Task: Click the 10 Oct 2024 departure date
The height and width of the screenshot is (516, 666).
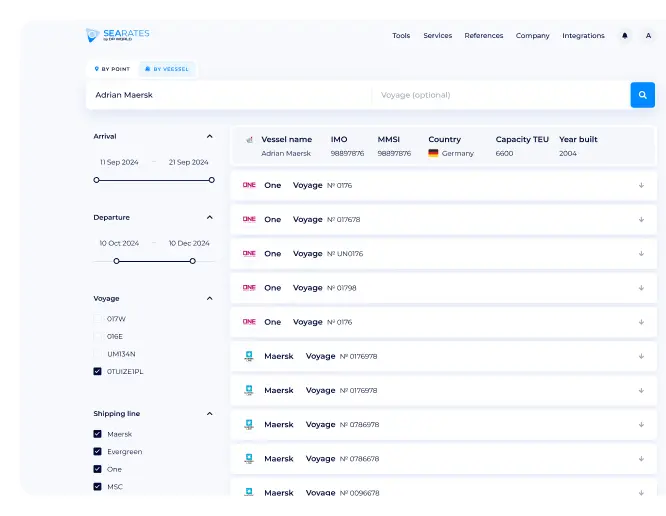Action: coord(119,243)
